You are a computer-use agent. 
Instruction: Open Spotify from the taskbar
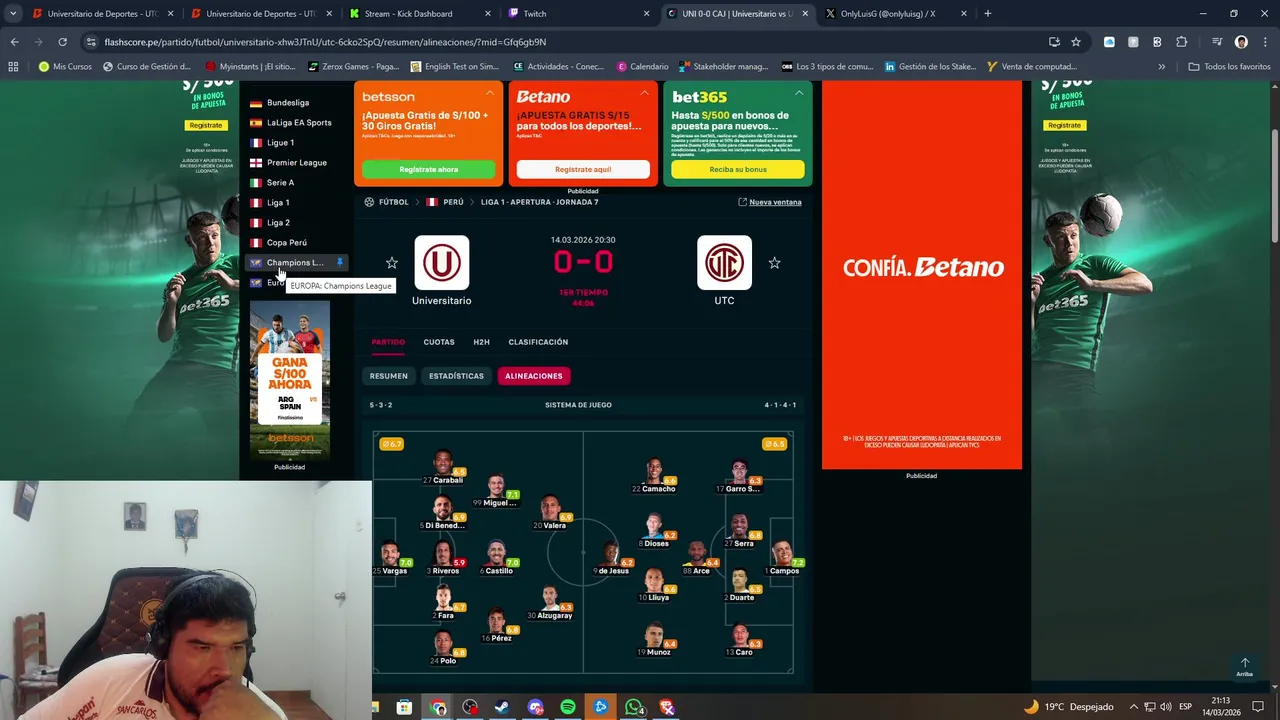[568, 707]
